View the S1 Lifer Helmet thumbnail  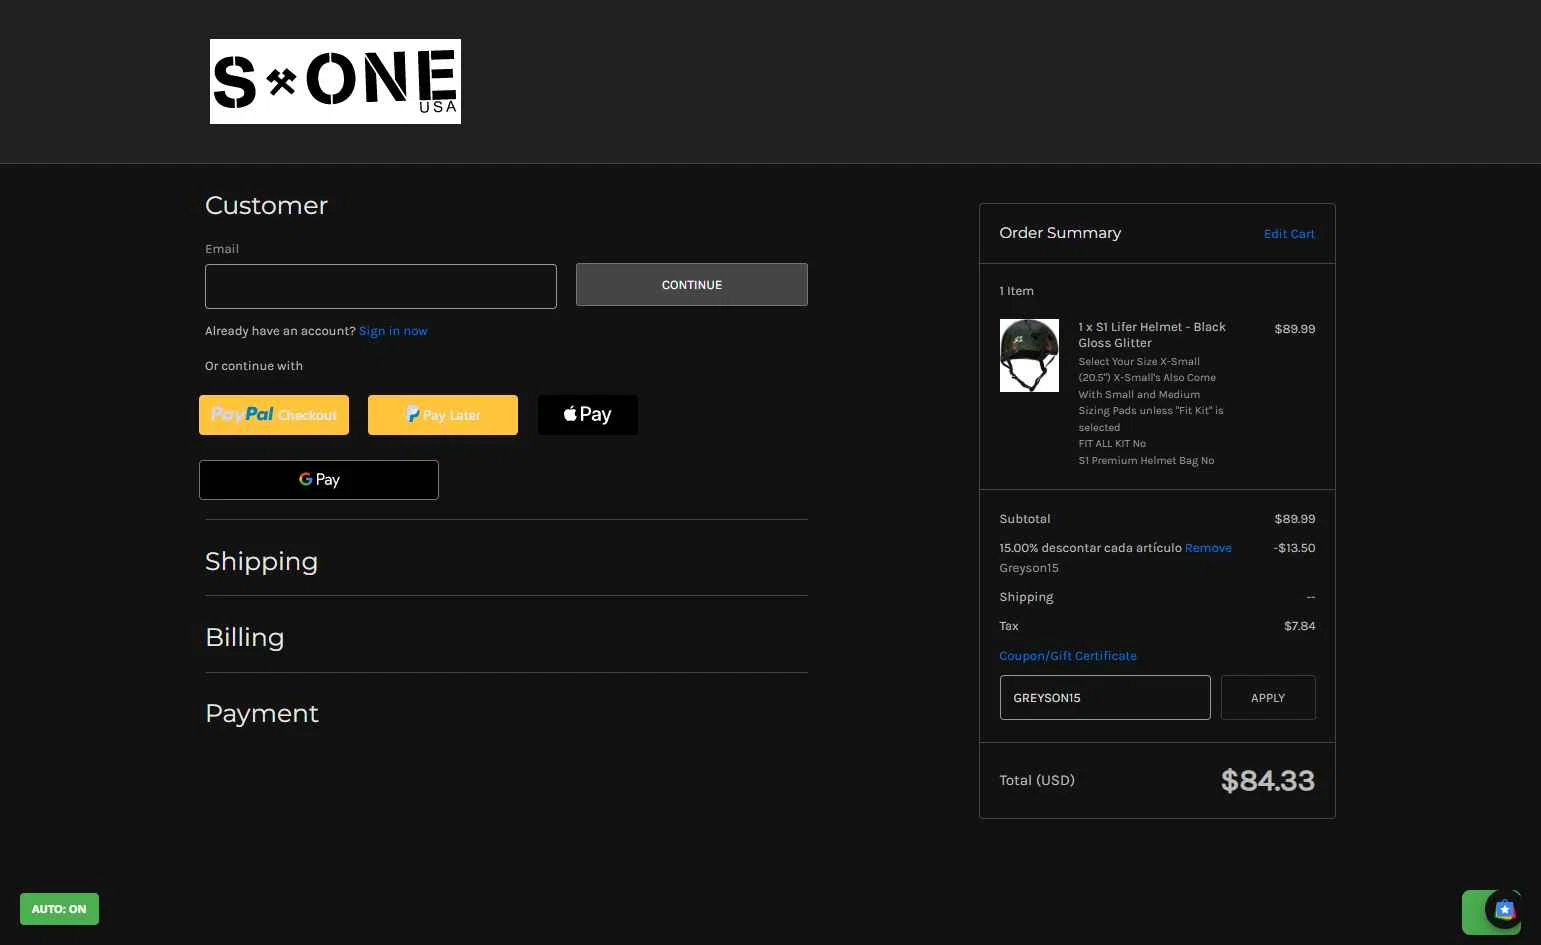[x=1029, y=355]
